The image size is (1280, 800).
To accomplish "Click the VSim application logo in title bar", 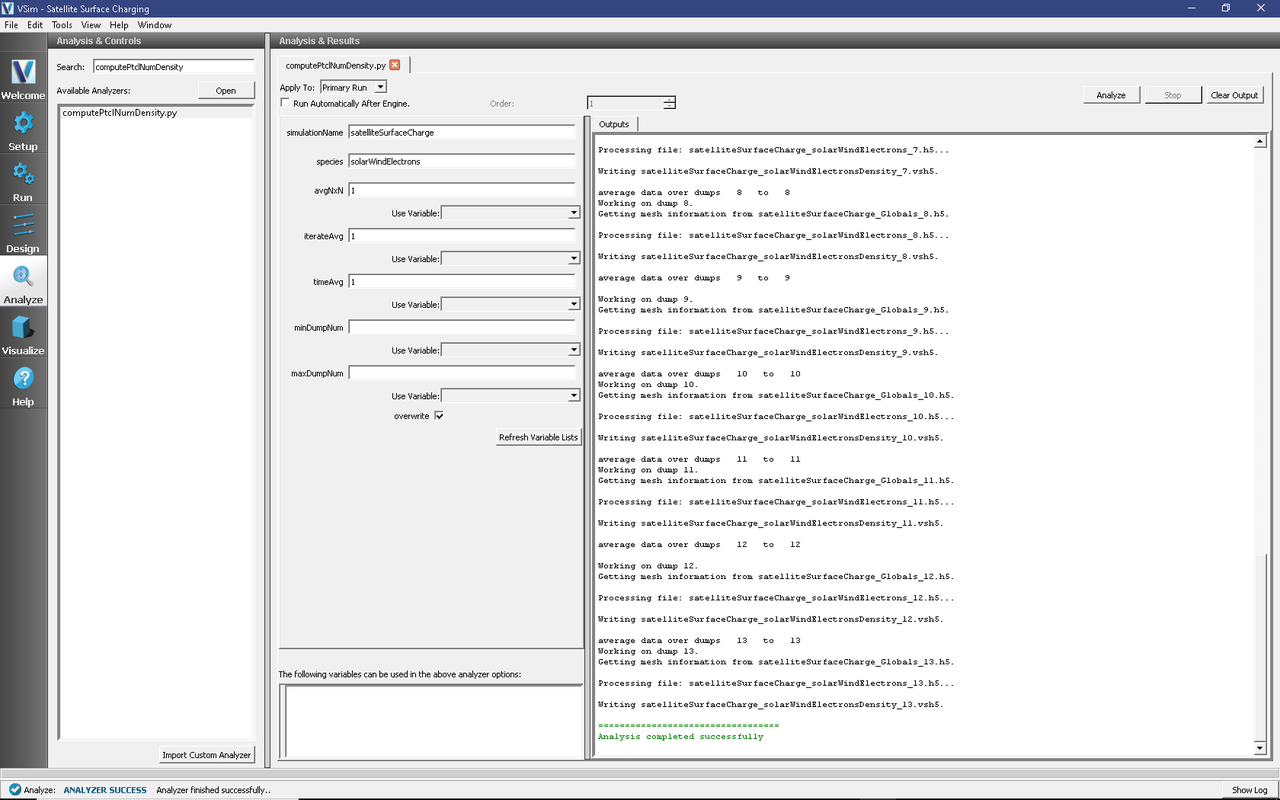I will [x=8, y=8].
